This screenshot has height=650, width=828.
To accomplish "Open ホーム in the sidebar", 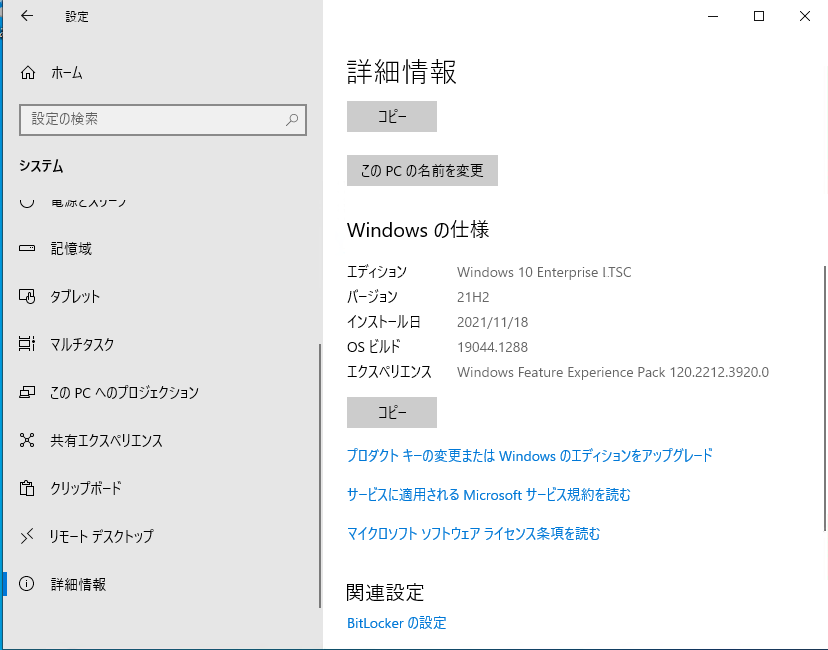I will coord(67,73).
